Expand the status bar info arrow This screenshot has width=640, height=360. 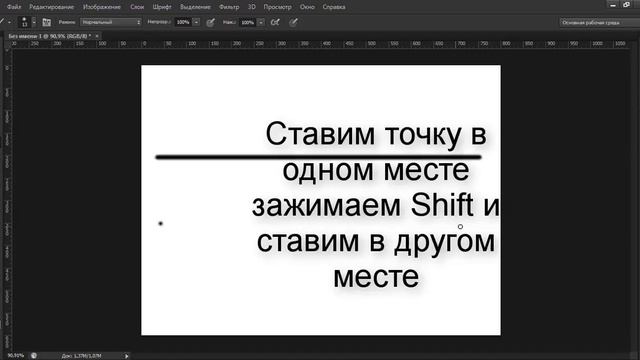(x=127, y=356)
